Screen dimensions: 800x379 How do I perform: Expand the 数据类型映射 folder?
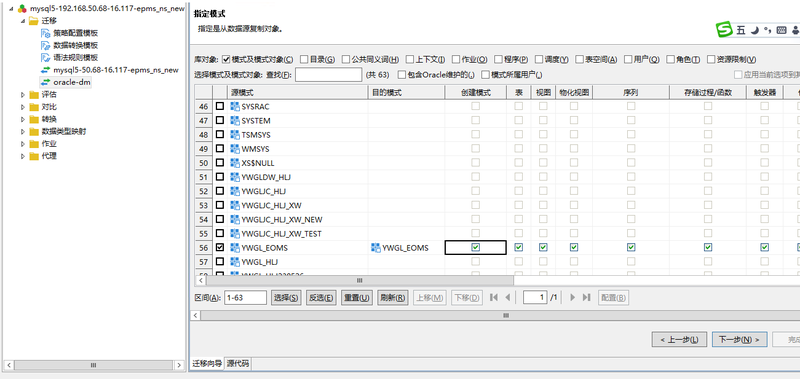[22, 132]
